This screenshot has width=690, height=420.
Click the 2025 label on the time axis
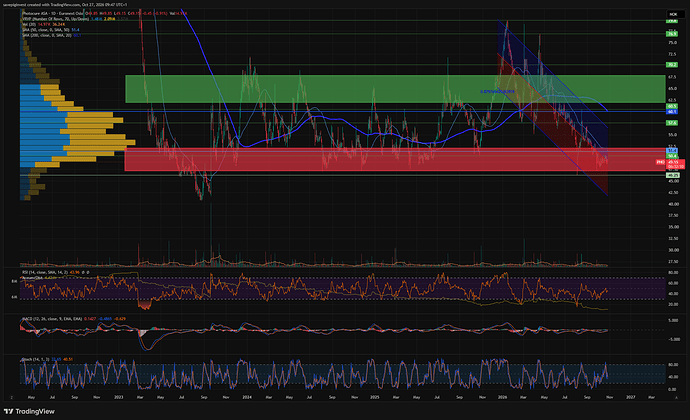pyautogui.click(x=374, y=397)
